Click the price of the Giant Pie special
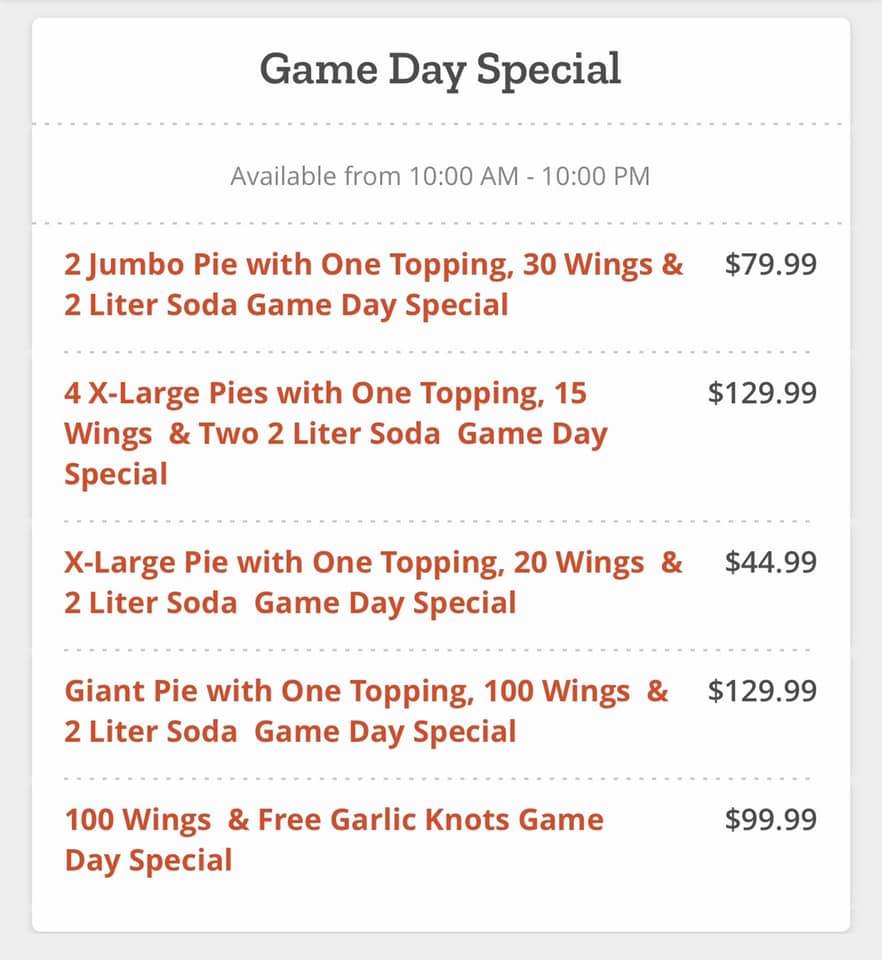This screenshot has width=882, height=960. click(x=762, y=691)
